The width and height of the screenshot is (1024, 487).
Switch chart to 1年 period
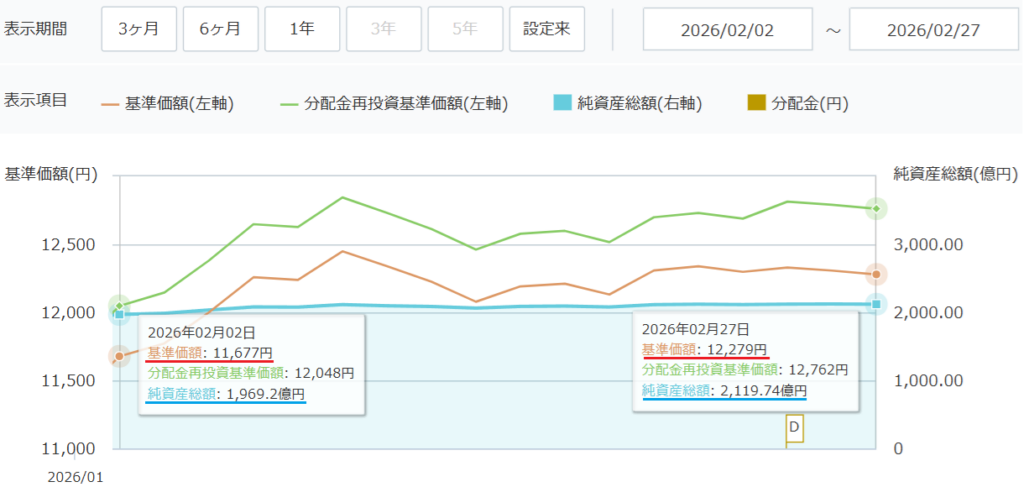click(x=301, y=29)
